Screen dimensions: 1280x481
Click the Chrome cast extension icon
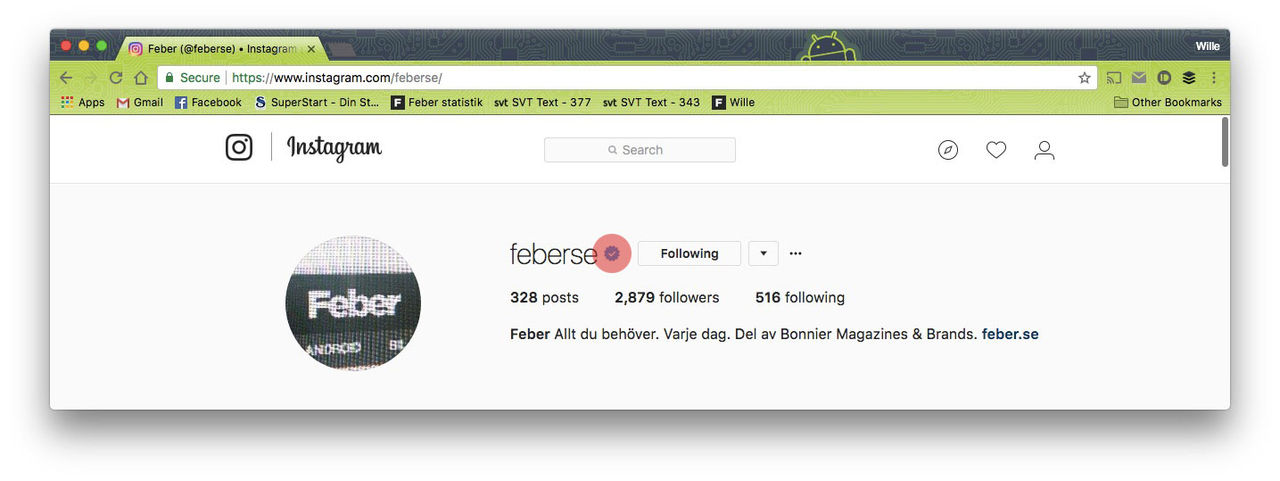tap(1114, 77)
